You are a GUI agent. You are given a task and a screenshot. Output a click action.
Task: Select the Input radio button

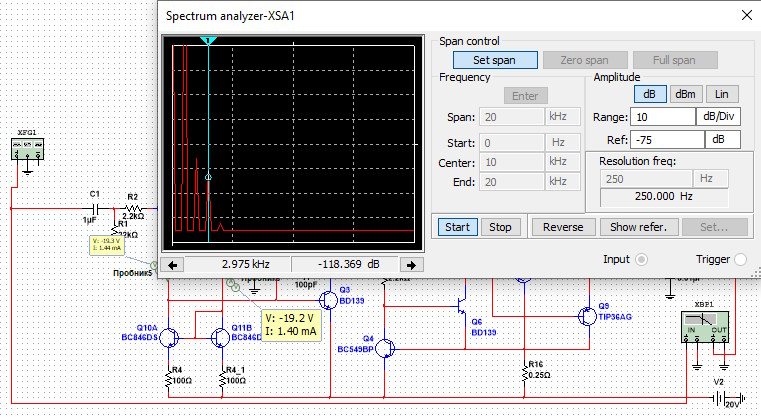(642, 259)
